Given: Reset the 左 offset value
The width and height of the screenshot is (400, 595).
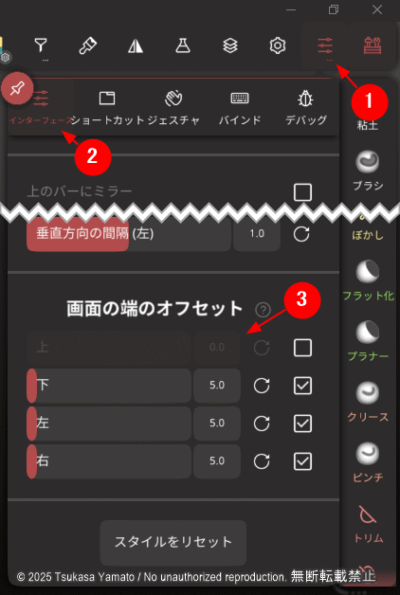Looking at the screenshot, I should 261,423.
